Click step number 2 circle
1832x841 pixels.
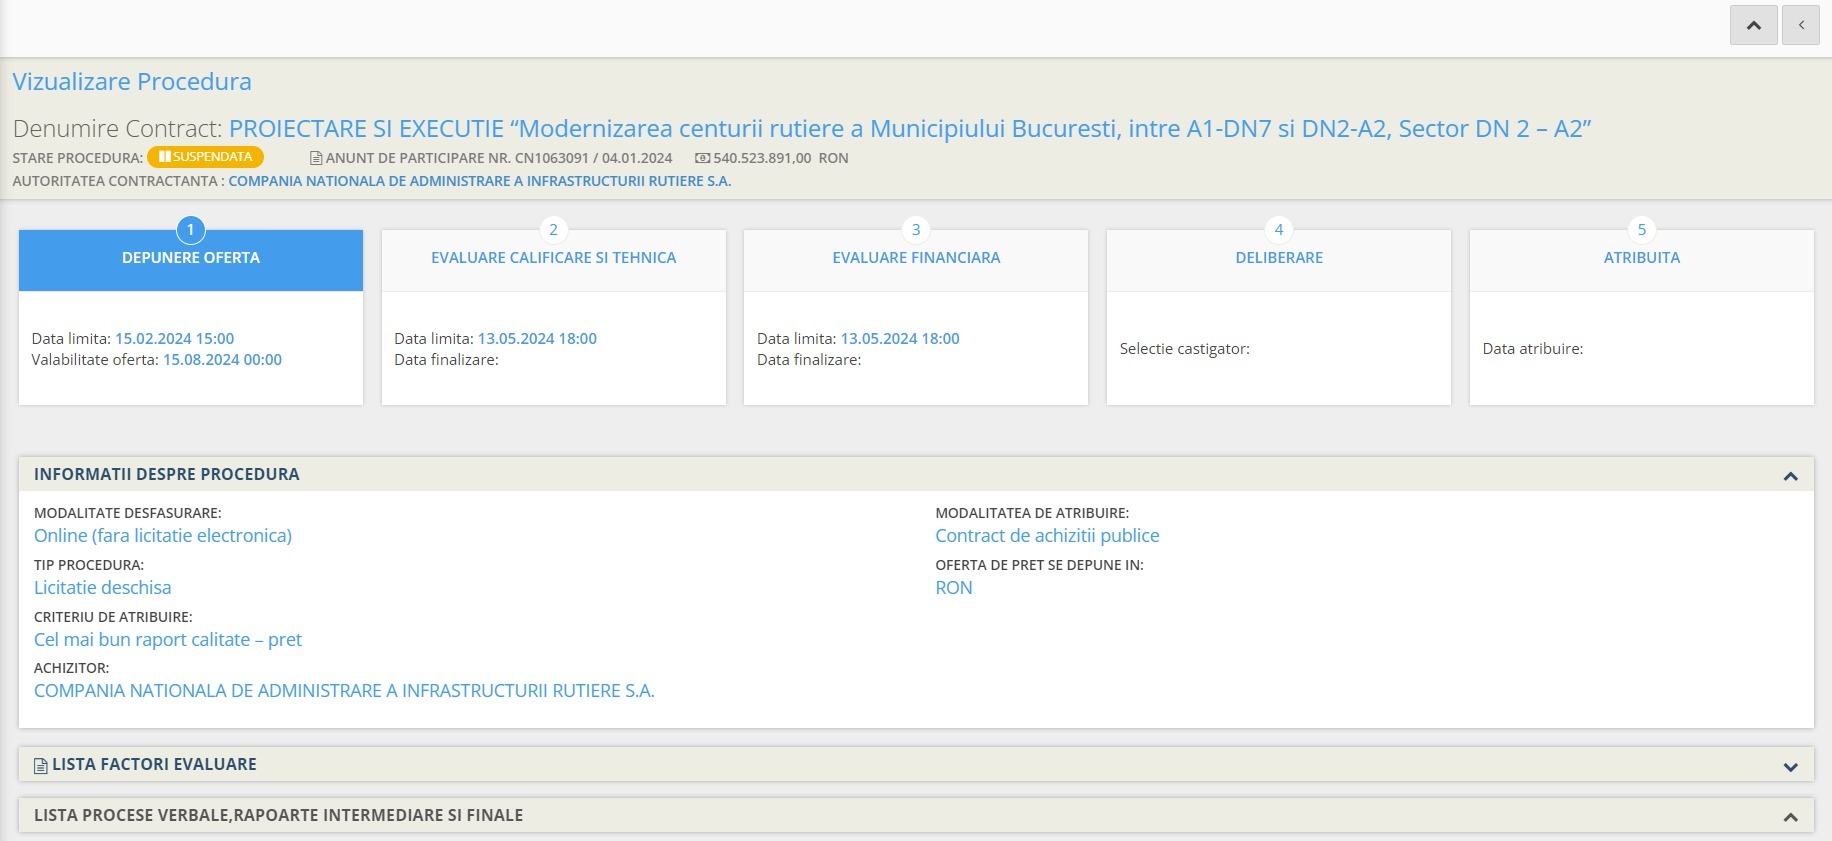click(553, 230)
